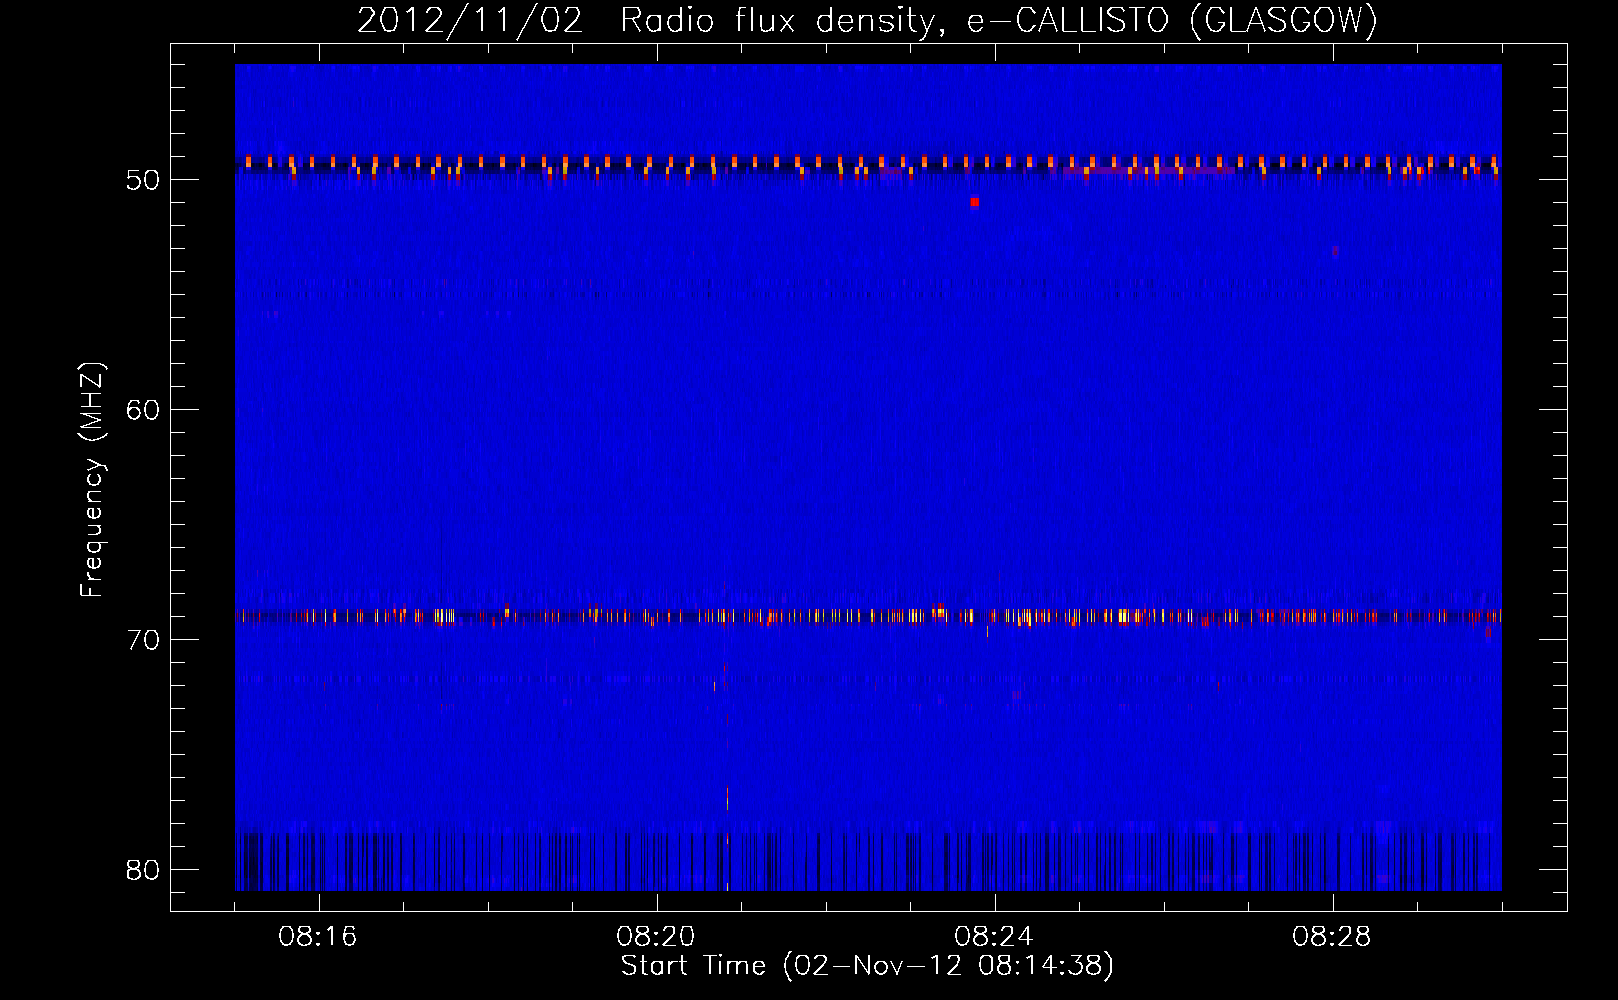This screenshot has width=1618, height=1000.
Task: Click the 08:28 time tick label
Action: 1332,937
